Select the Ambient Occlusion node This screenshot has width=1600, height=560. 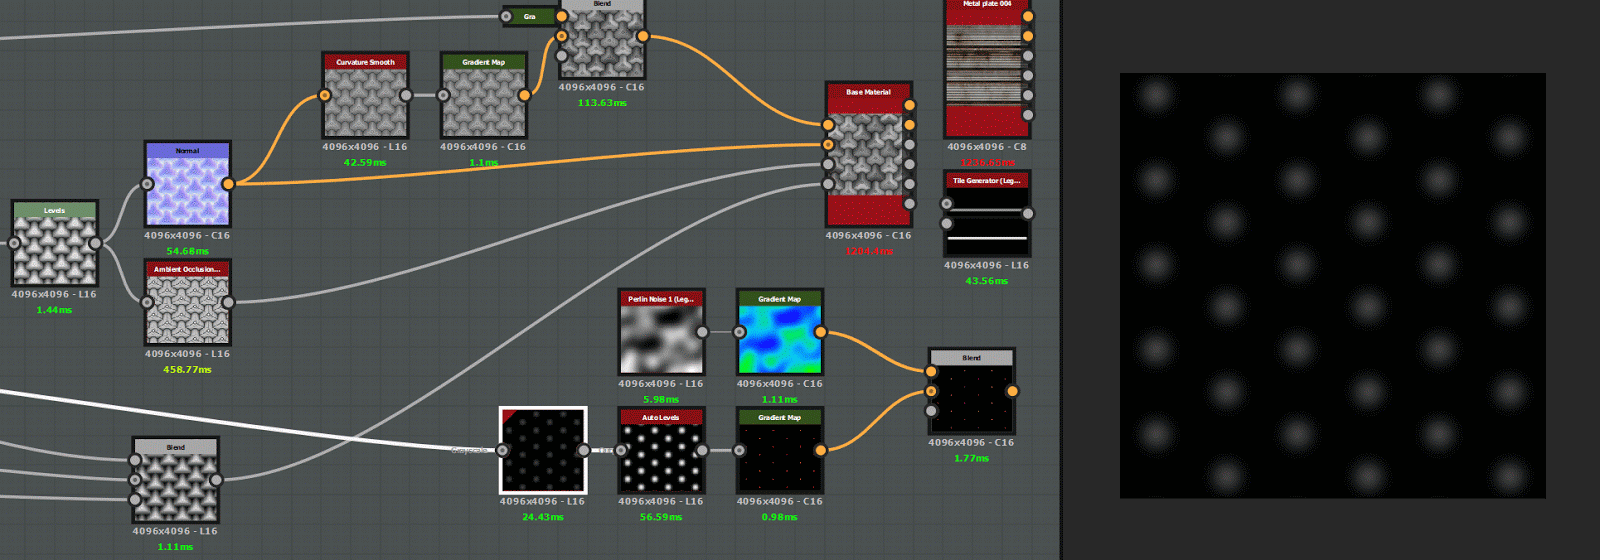187,302
